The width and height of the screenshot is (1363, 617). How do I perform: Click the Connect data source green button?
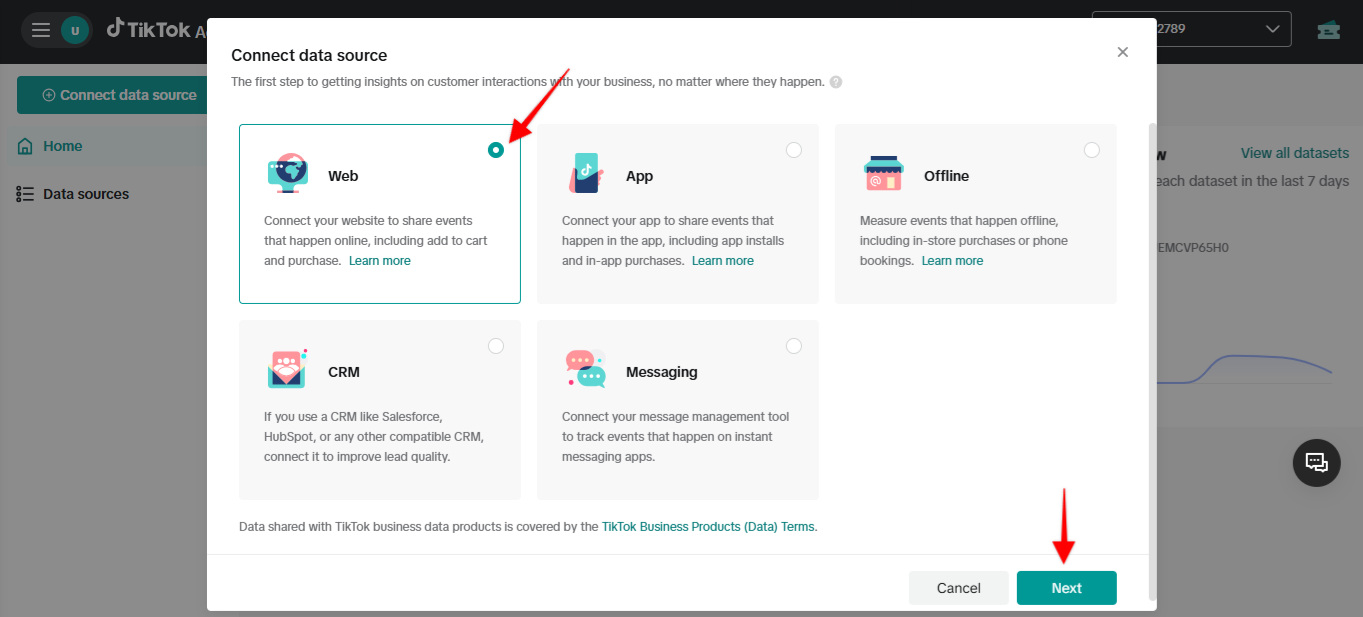click(112, 95)
